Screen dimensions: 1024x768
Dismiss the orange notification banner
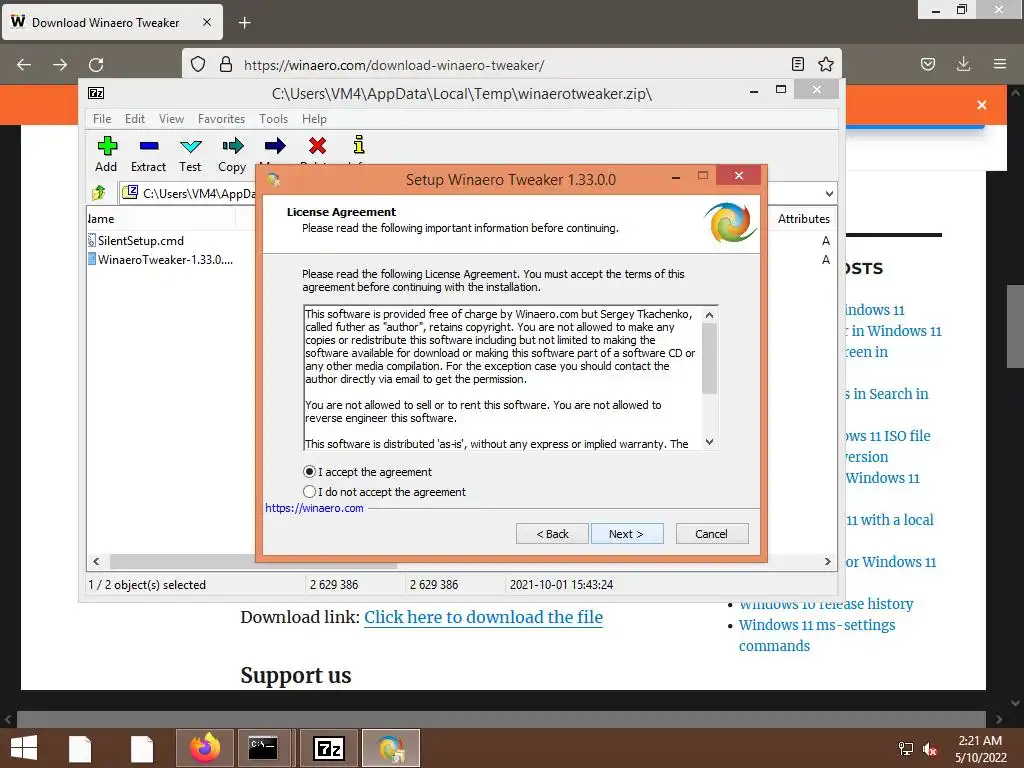coord(982,105)
